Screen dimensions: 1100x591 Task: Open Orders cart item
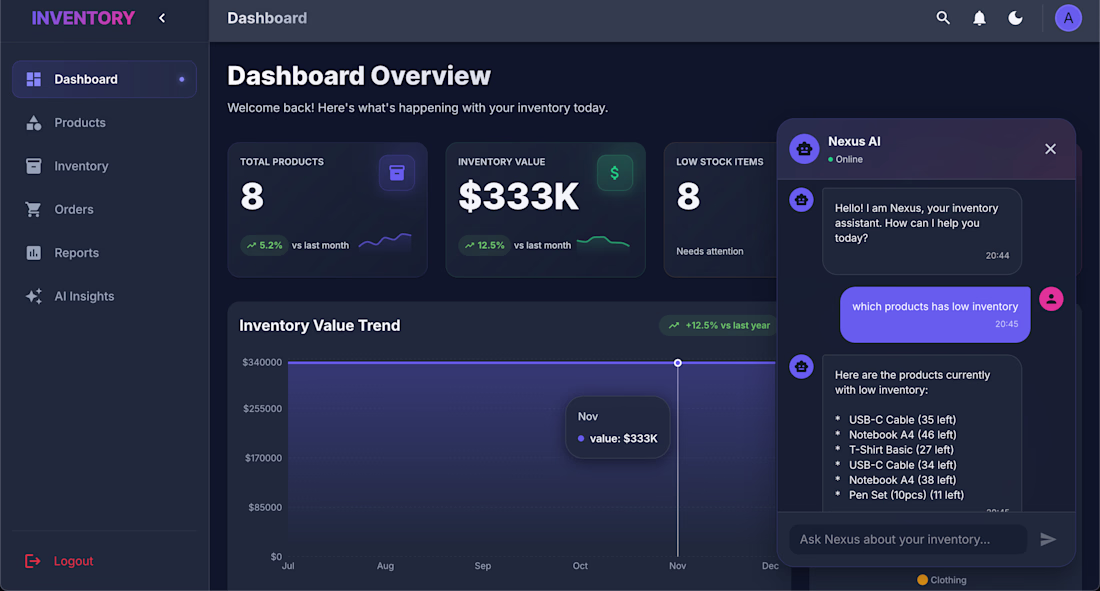point(105,210)
